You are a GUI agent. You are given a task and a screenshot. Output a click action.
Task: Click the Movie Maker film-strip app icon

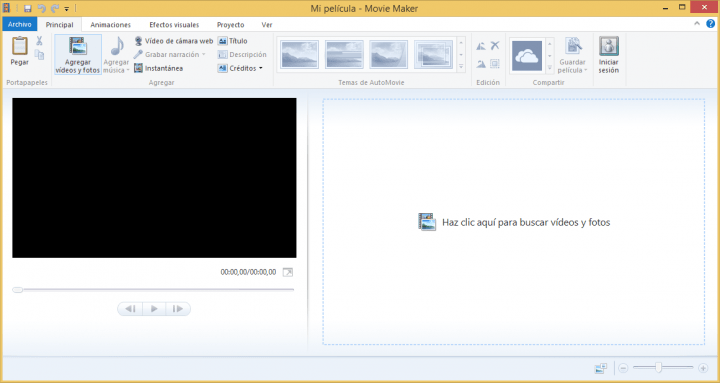pyautogui.click(x=7, y=8)
